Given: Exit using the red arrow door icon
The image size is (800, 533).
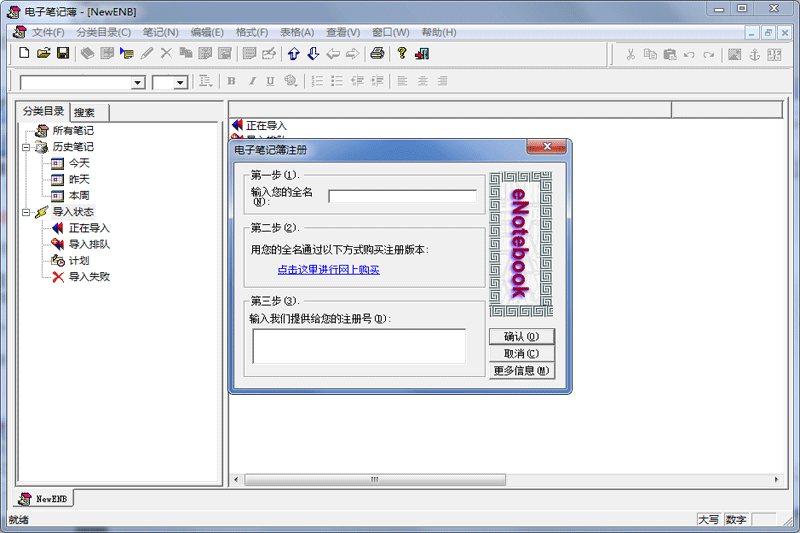Looking at the screenshot, I should click(x=422, y=54).
